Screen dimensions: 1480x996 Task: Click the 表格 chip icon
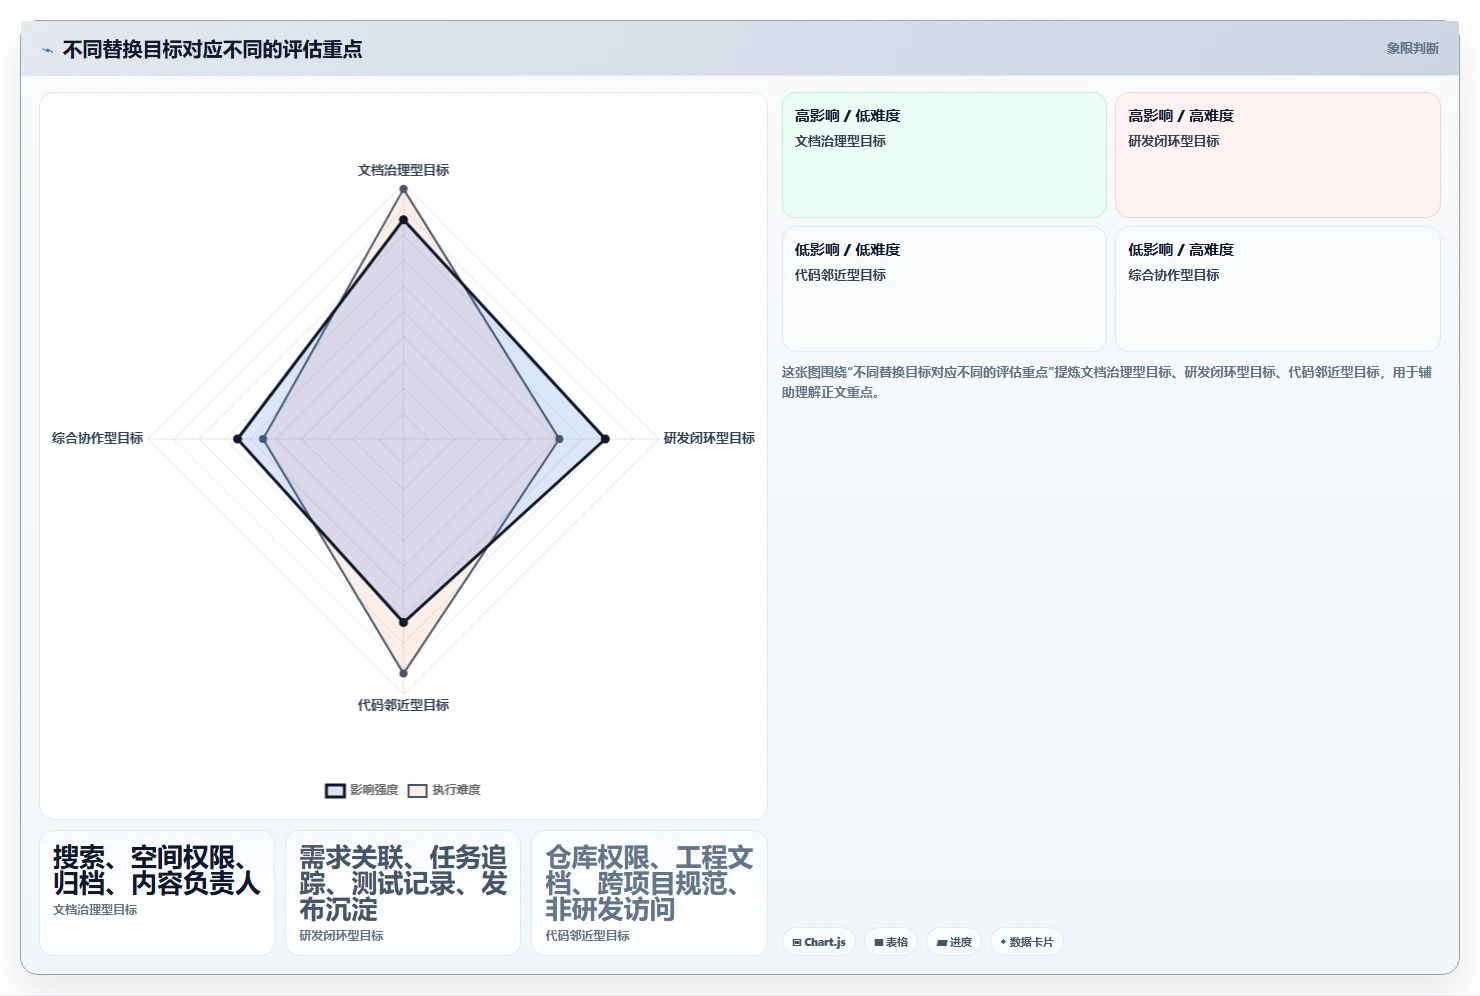point(879,942)
